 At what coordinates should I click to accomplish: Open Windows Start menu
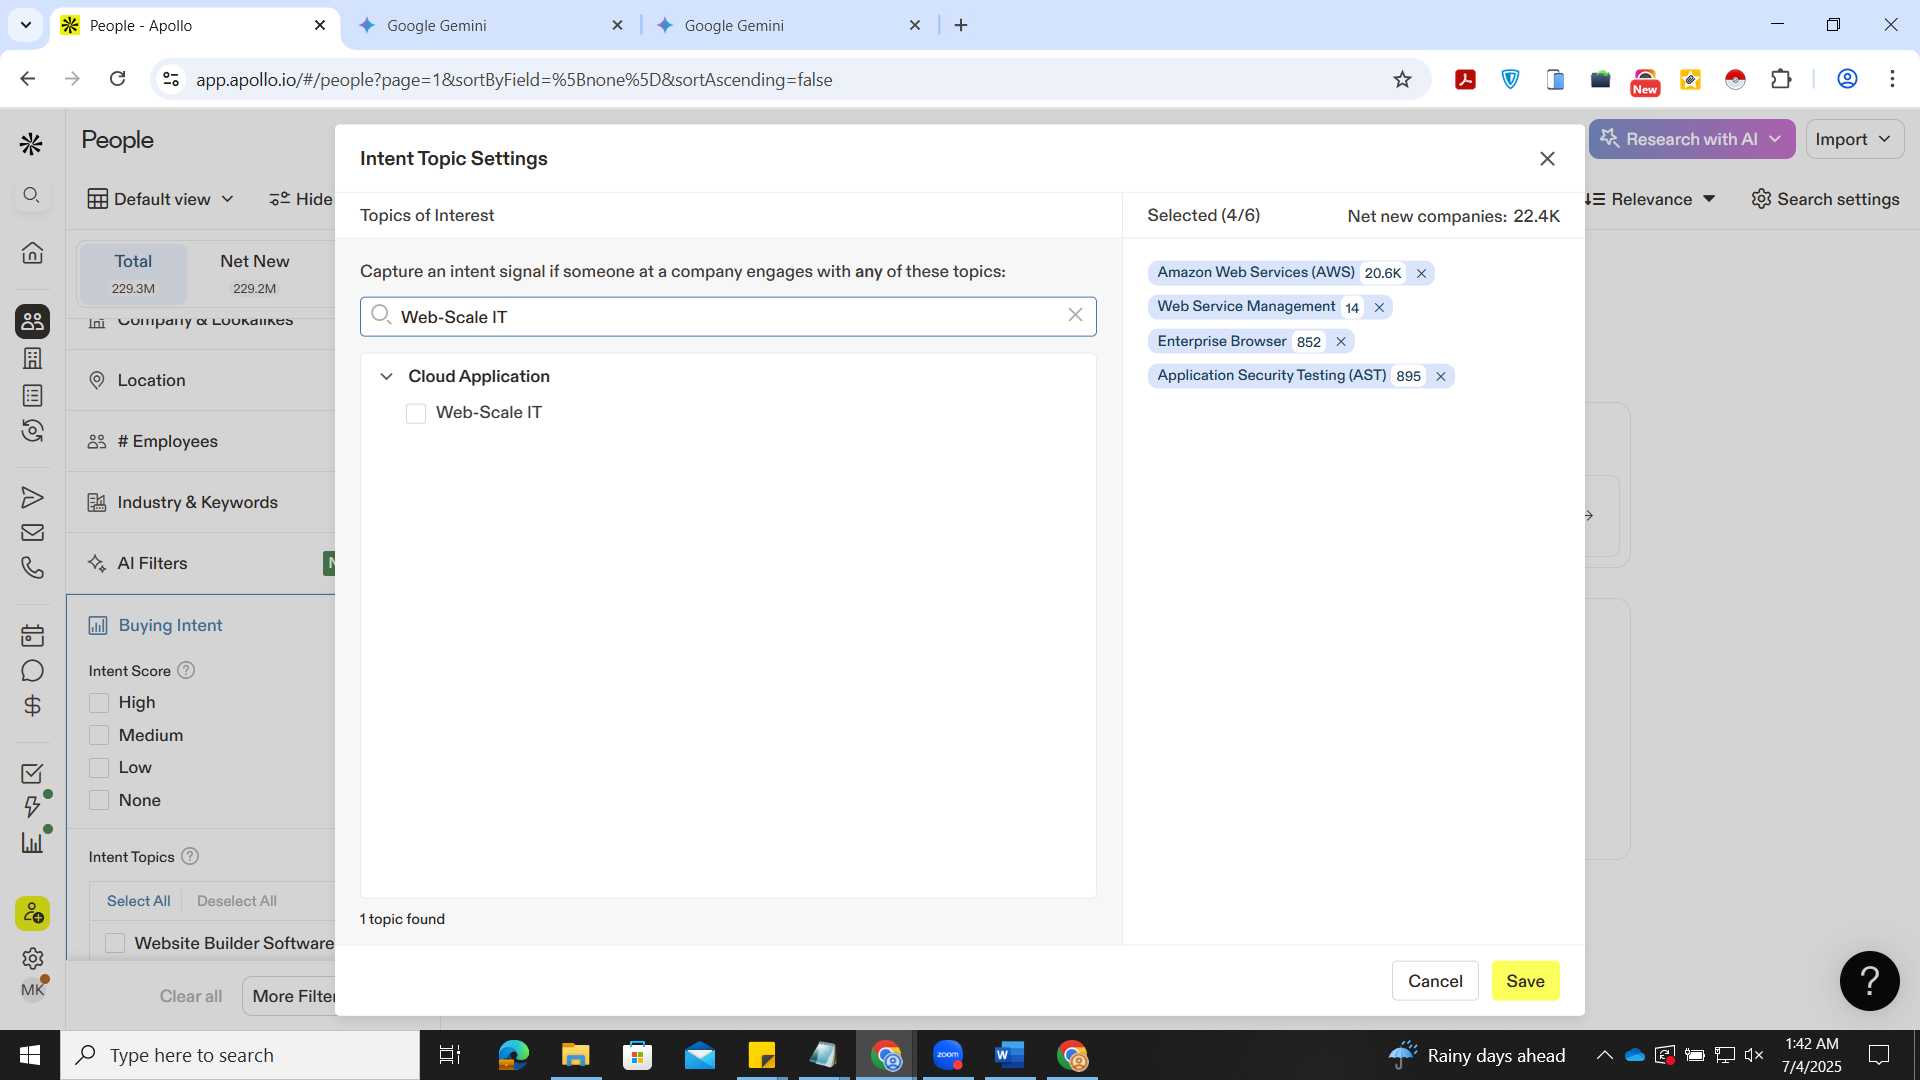click(x=30, y=1055)
